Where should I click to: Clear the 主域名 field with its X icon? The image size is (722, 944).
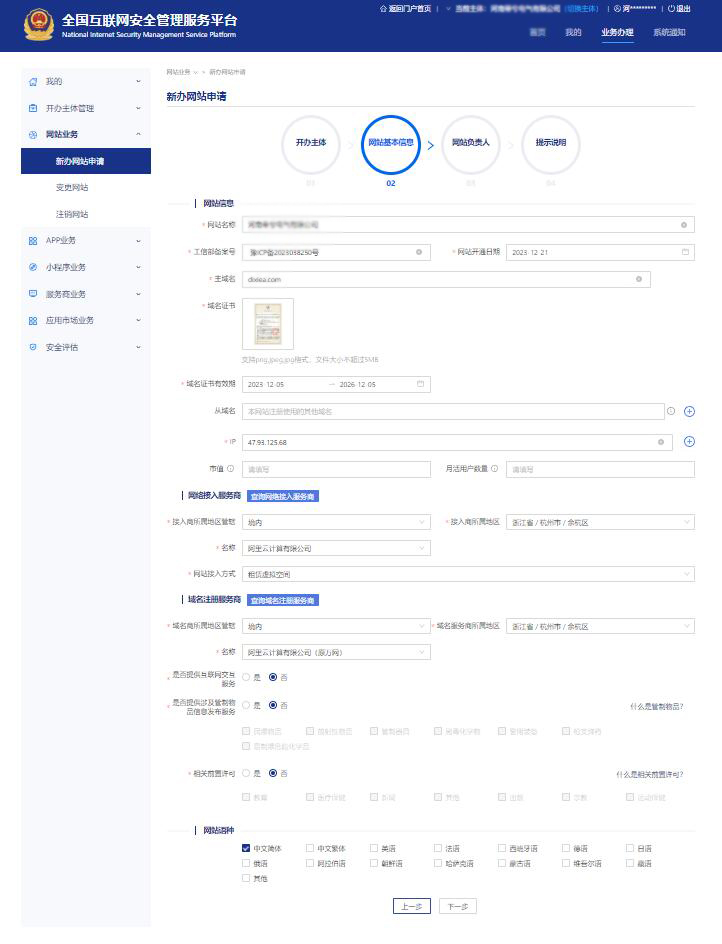(x=638, y=280)
